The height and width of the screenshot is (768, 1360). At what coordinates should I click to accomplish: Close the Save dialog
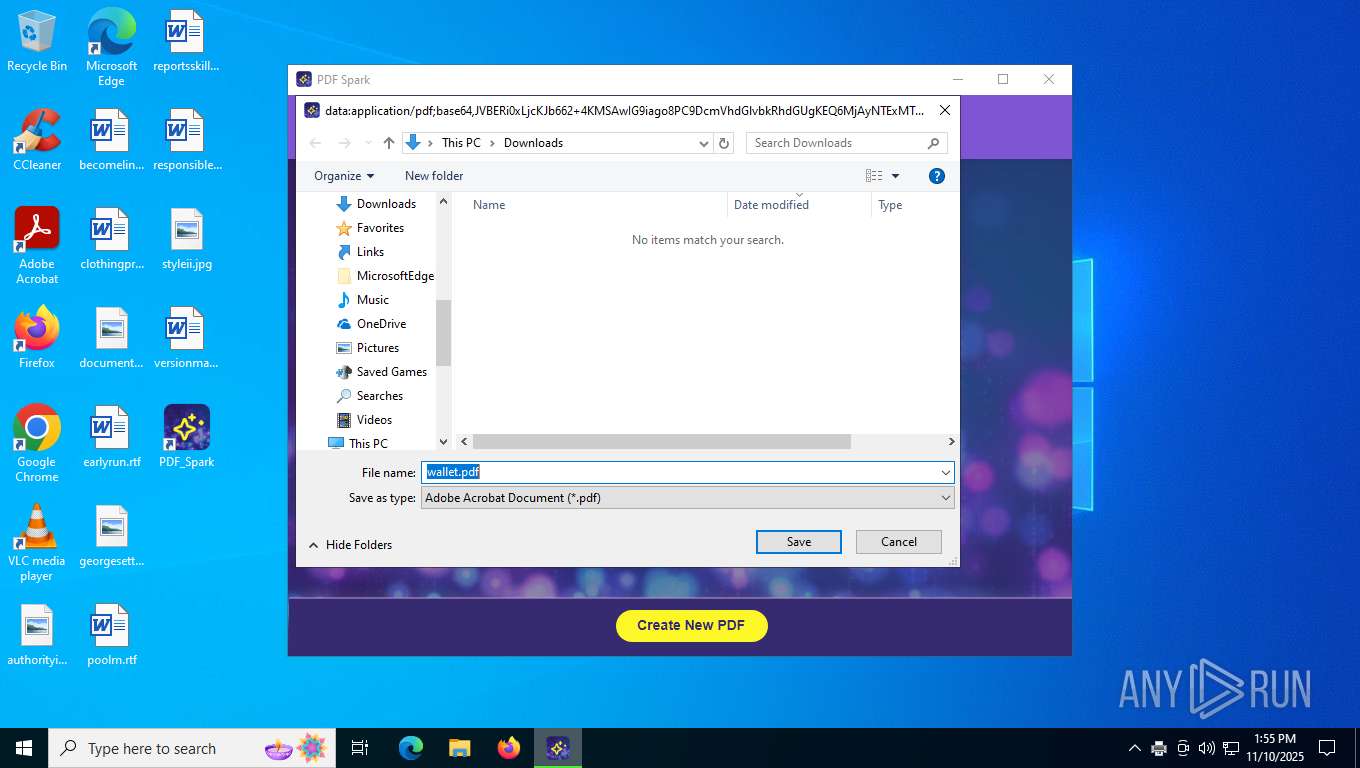(x=944, y=111)
